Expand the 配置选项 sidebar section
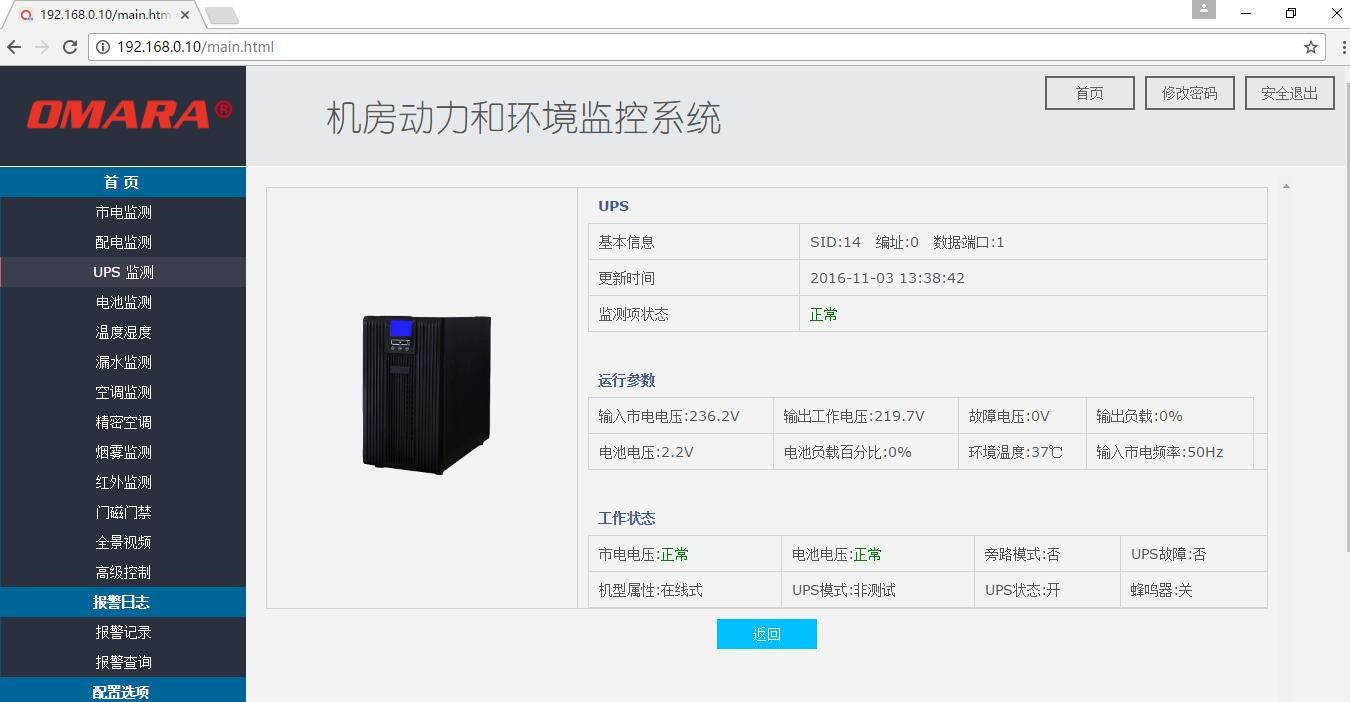Screen dimensions: 1350x702 pyautogui.click(x=122, y=691)
